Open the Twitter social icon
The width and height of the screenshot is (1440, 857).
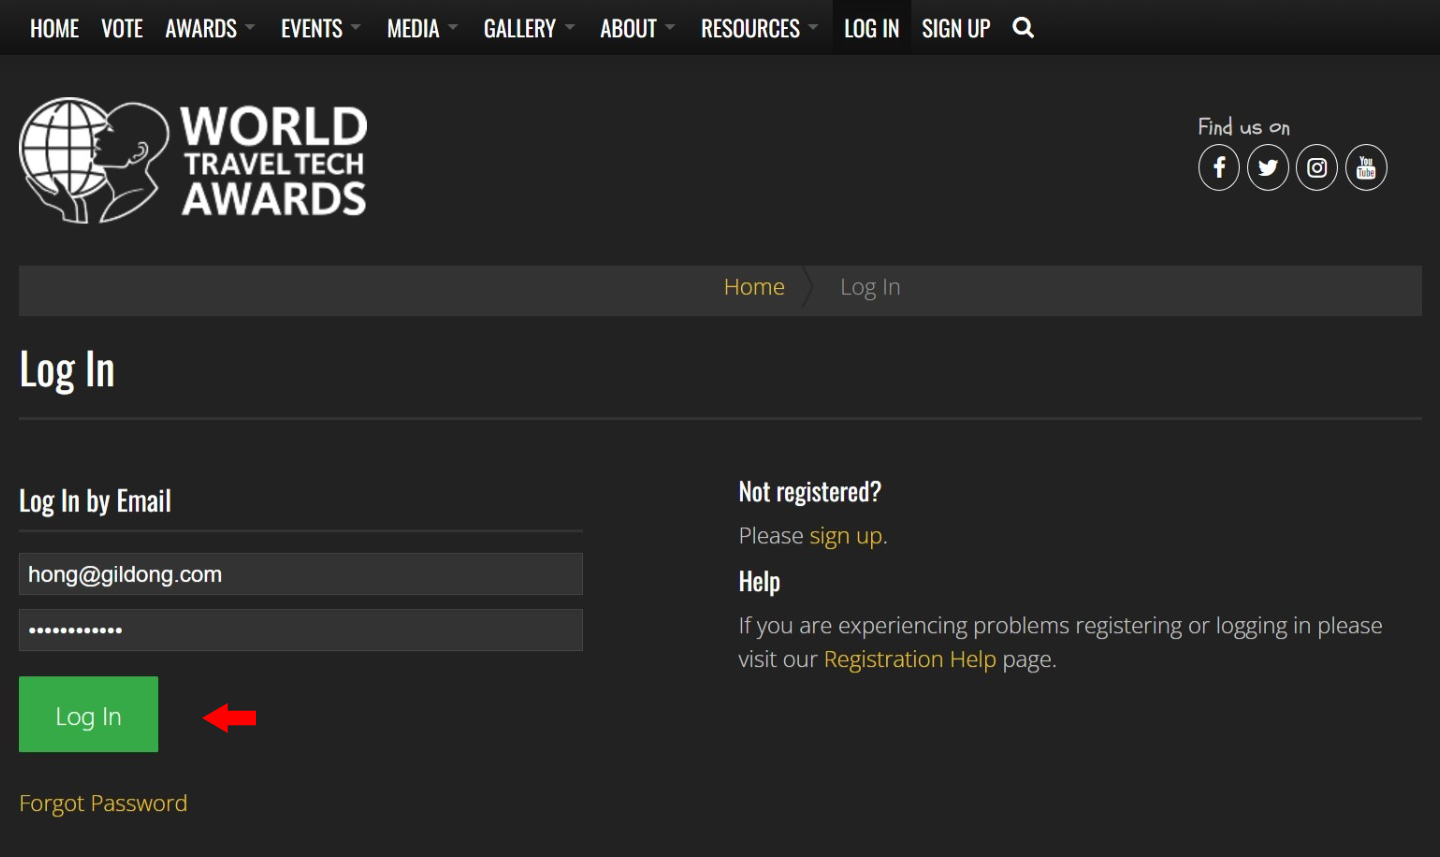1267,168
